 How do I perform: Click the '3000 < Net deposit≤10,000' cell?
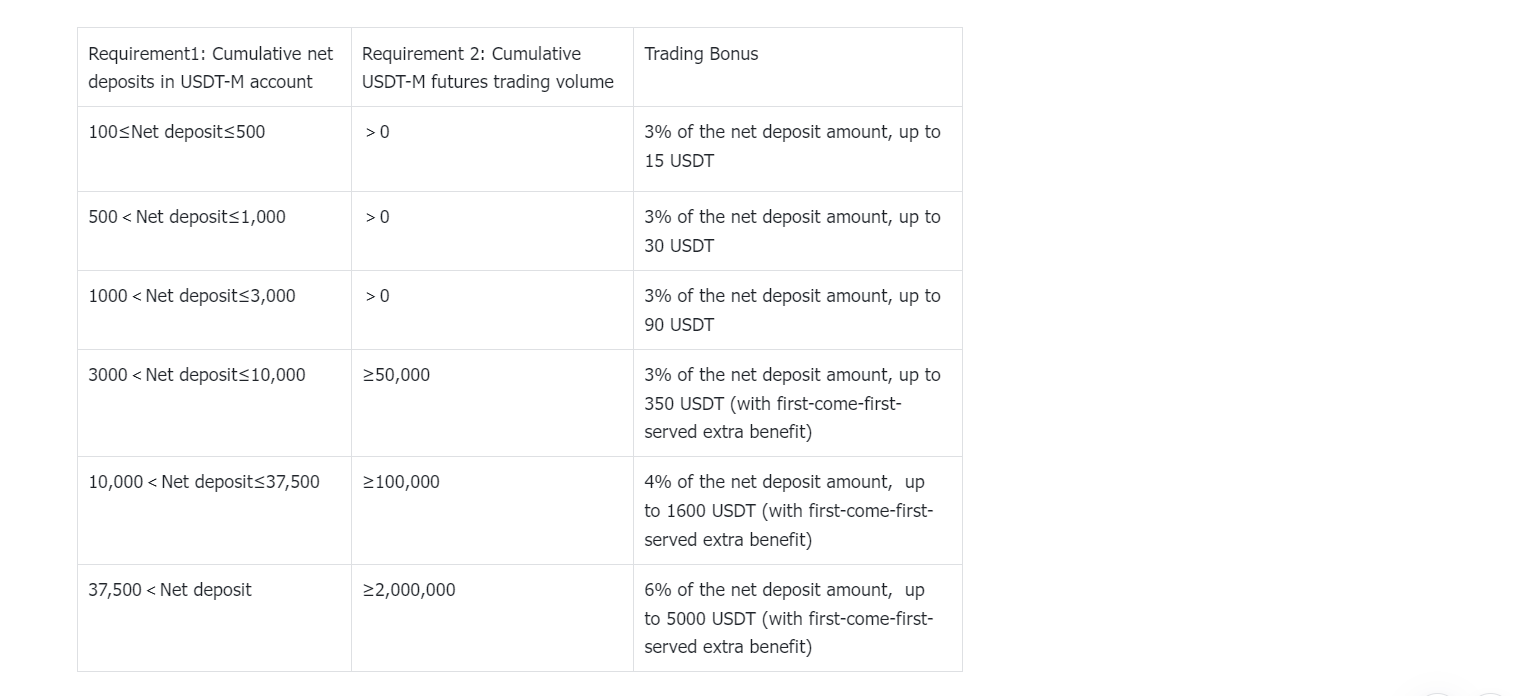click(x=214, y=403)
